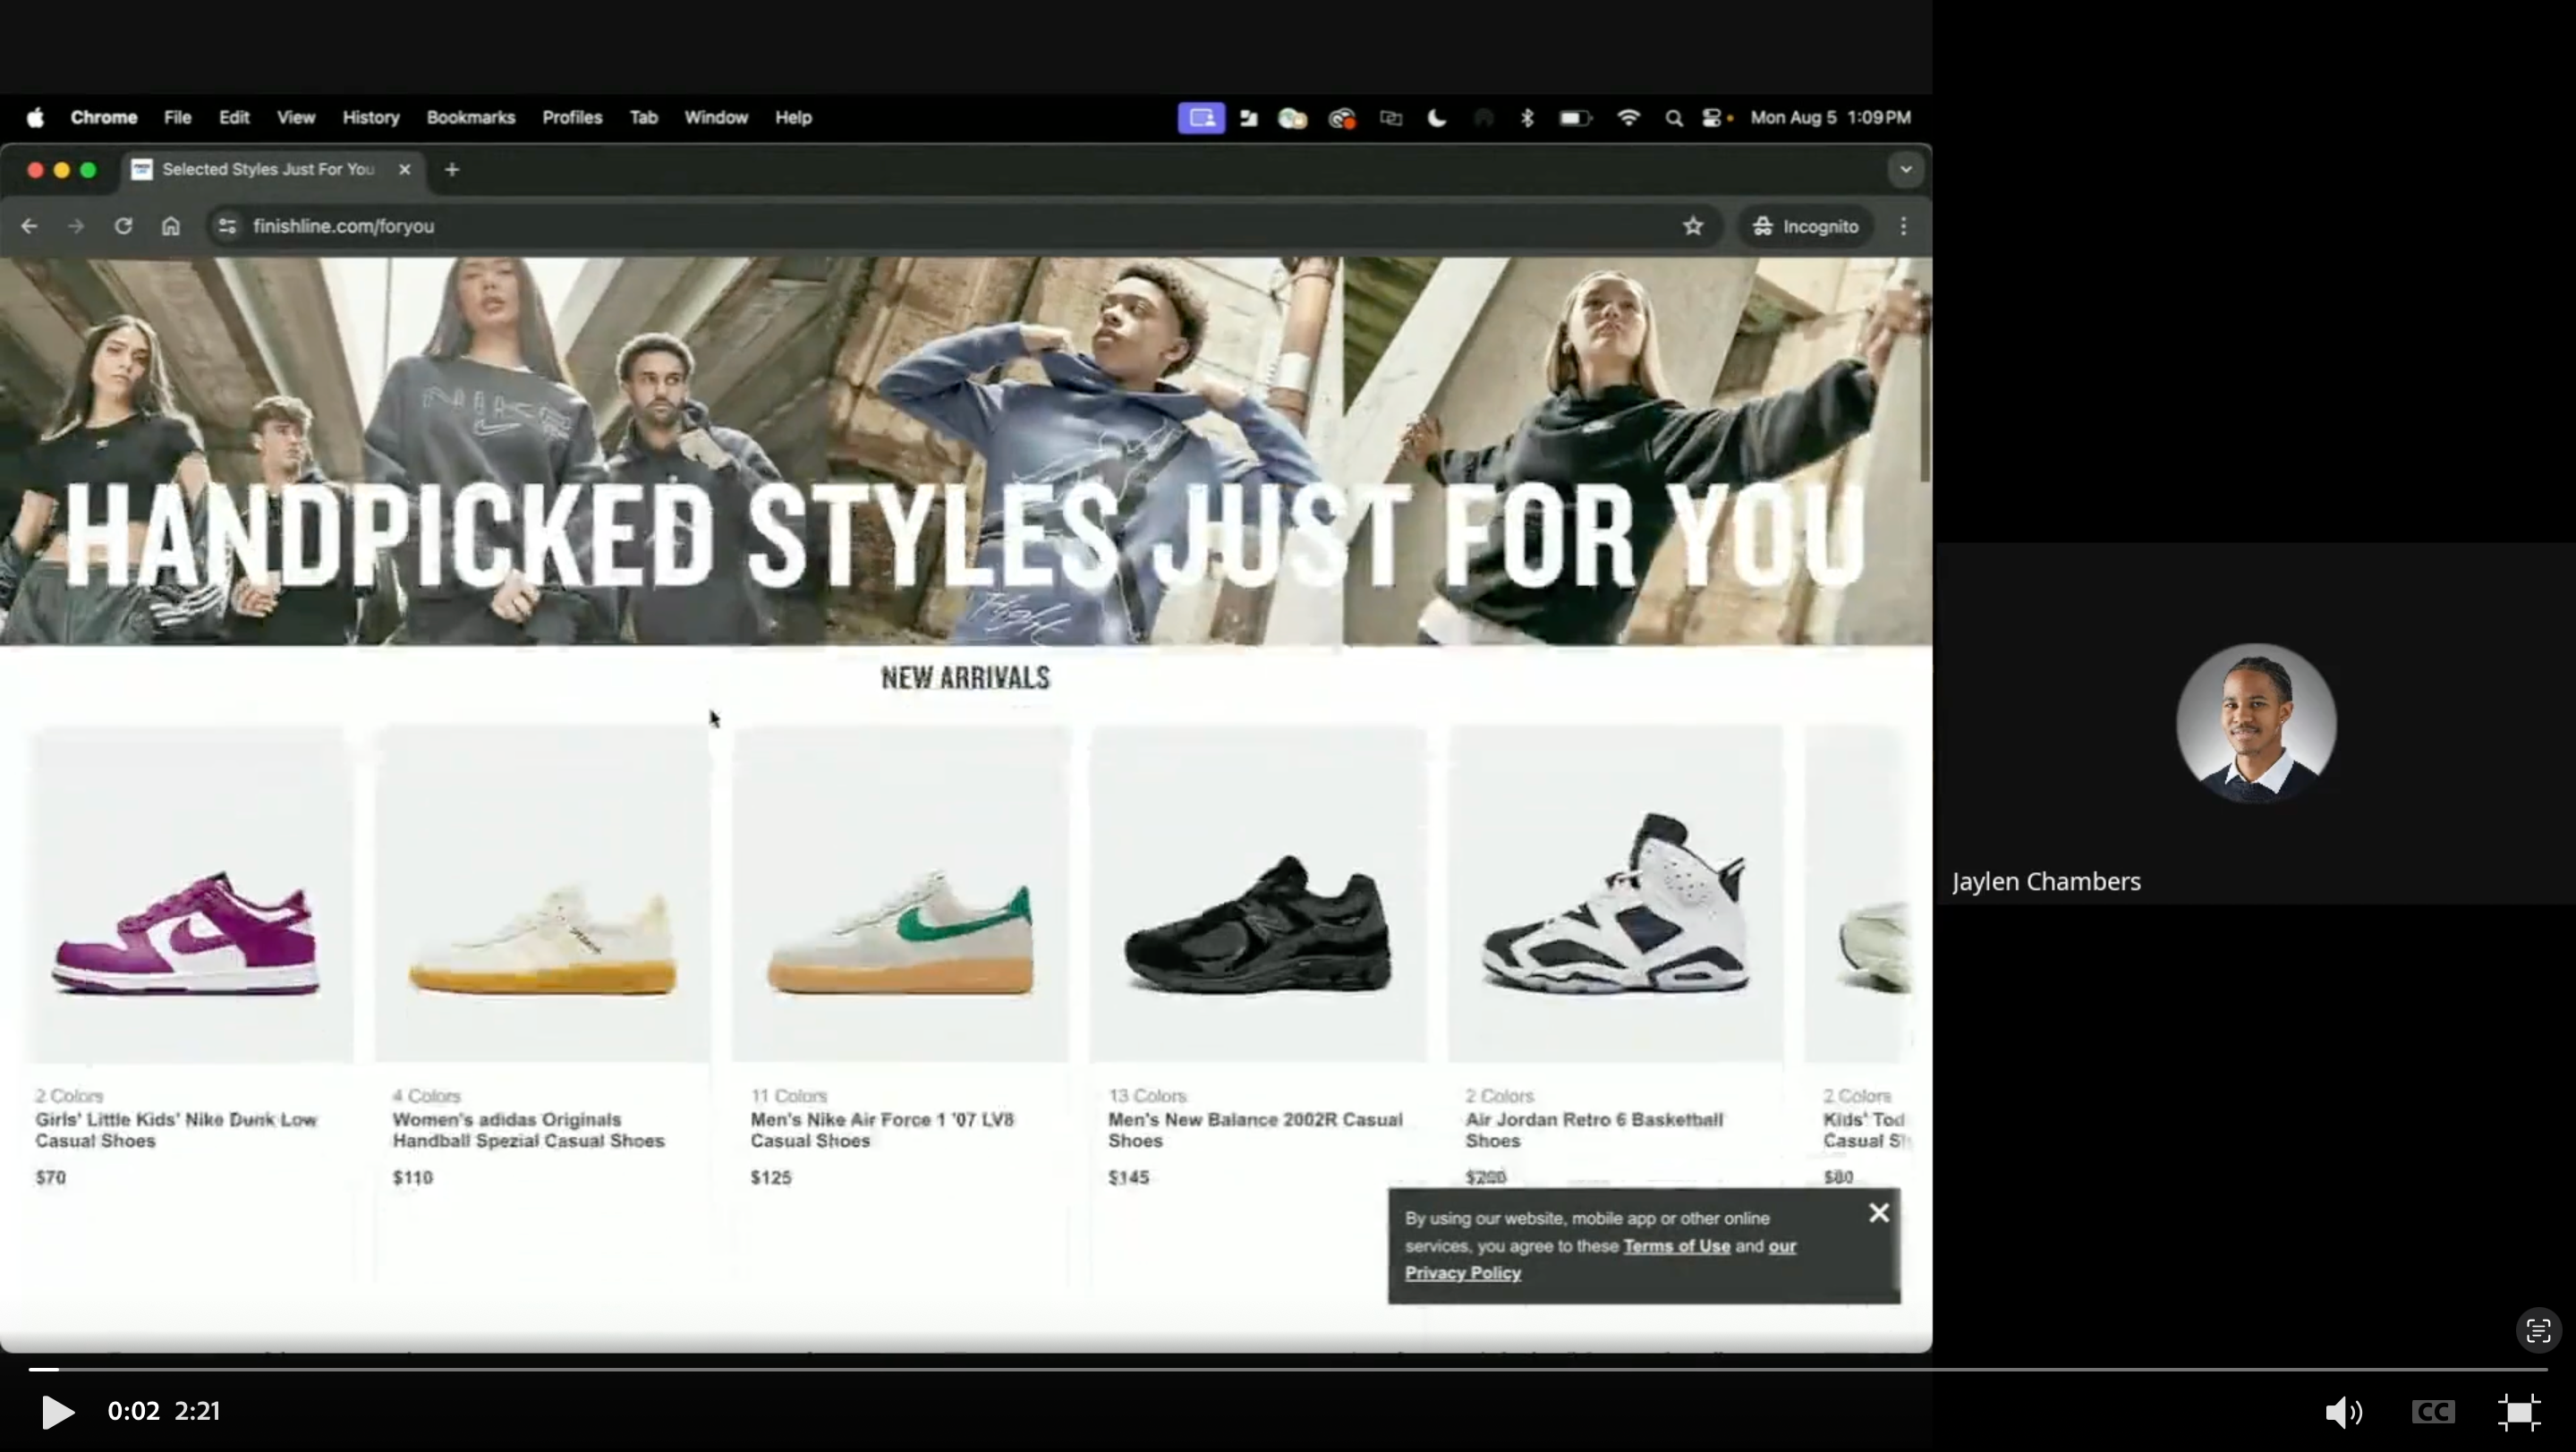Click the video progress bar
Image resolution: width=2576 pixels, height=1452 pixels.
[x=1287, y=1368]
